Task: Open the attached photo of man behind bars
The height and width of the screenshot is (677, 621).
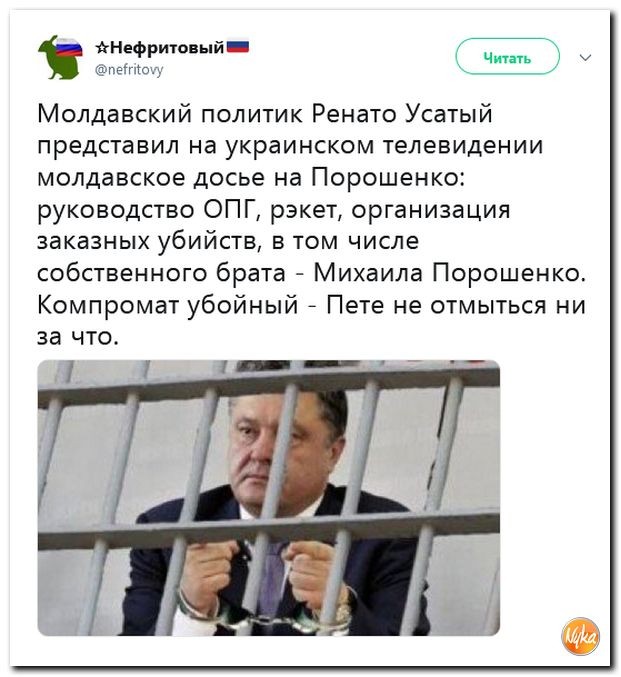Action: pos(269,497)
